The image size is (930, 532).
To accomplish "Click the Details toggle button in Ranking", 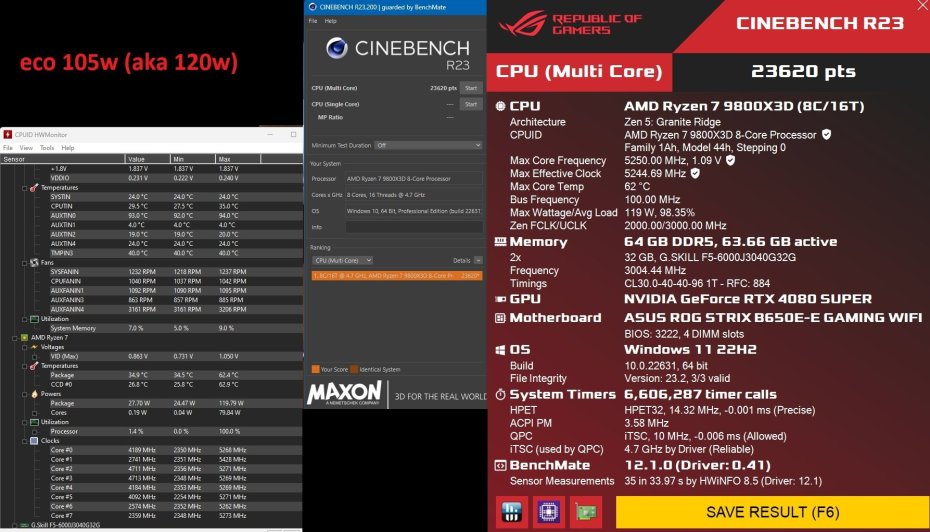I will pyautogui.click(x=478, y=260).
